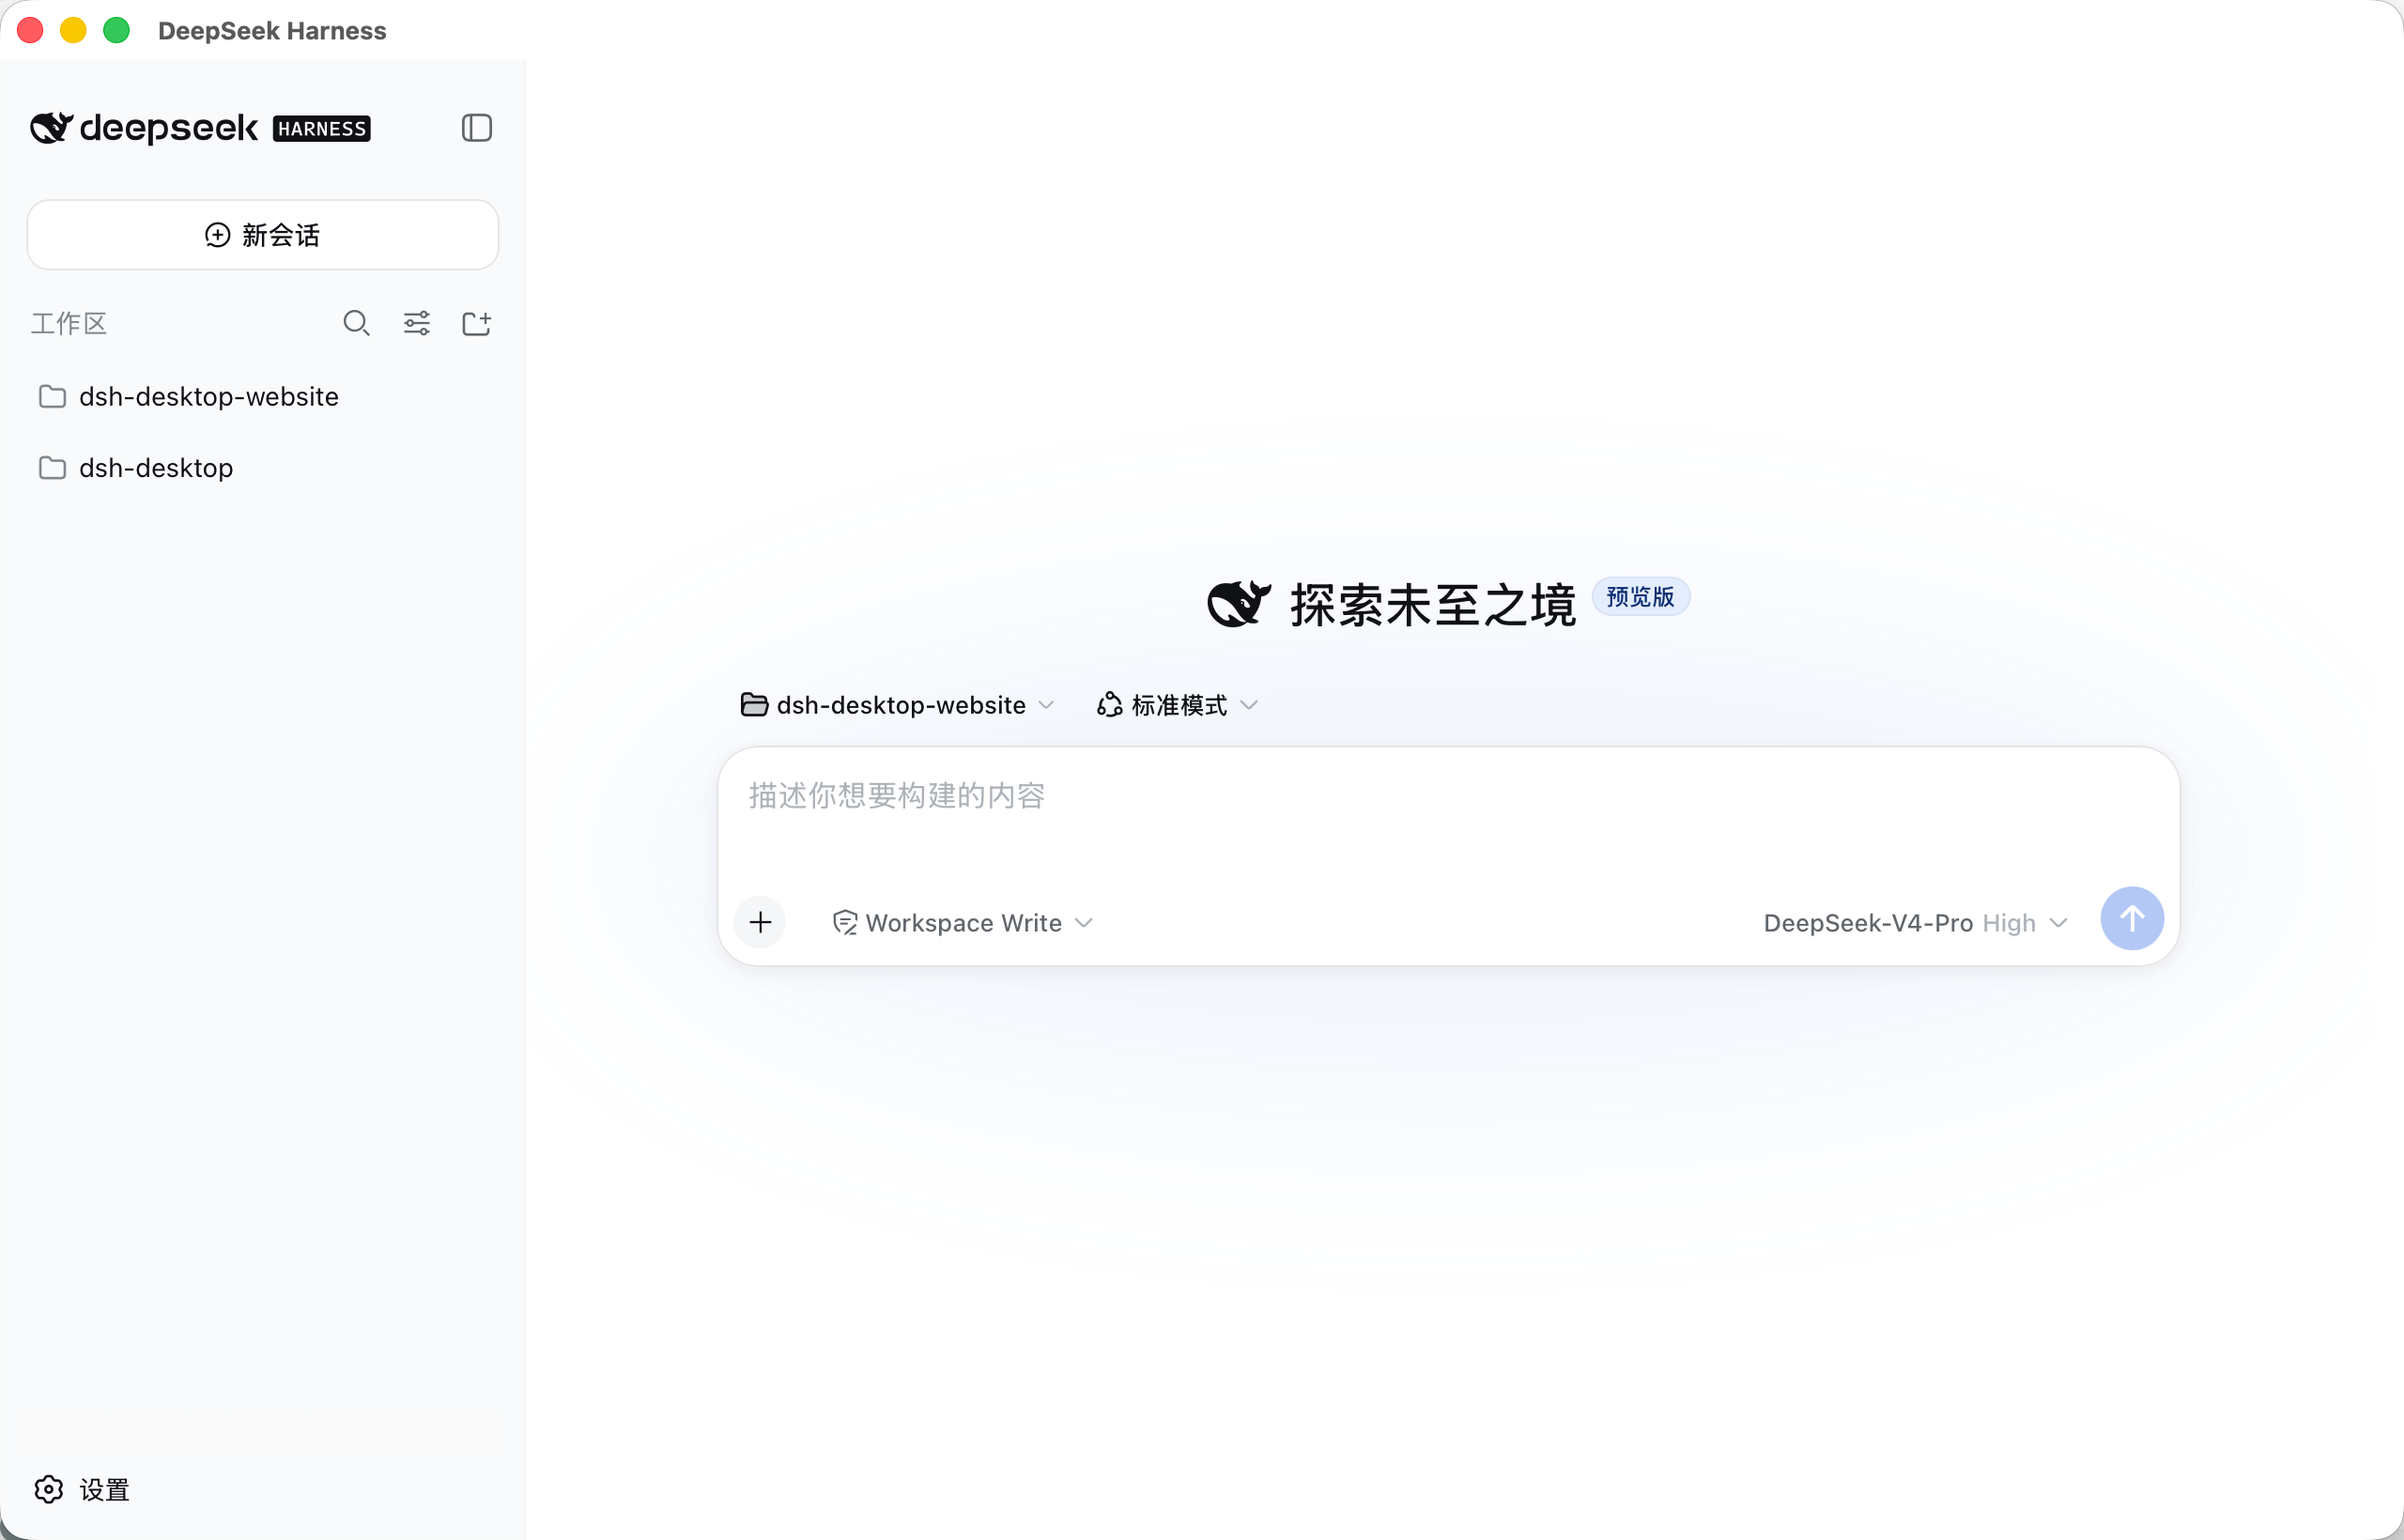Open 设置 settings
This screenshot has height=1540, width=2404.
[82, 1489]
